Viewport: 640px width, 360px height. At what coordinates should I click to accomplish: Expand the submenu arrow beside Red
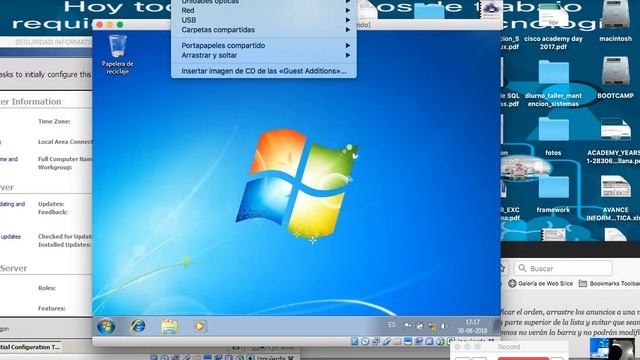click(x=348, y=10)
